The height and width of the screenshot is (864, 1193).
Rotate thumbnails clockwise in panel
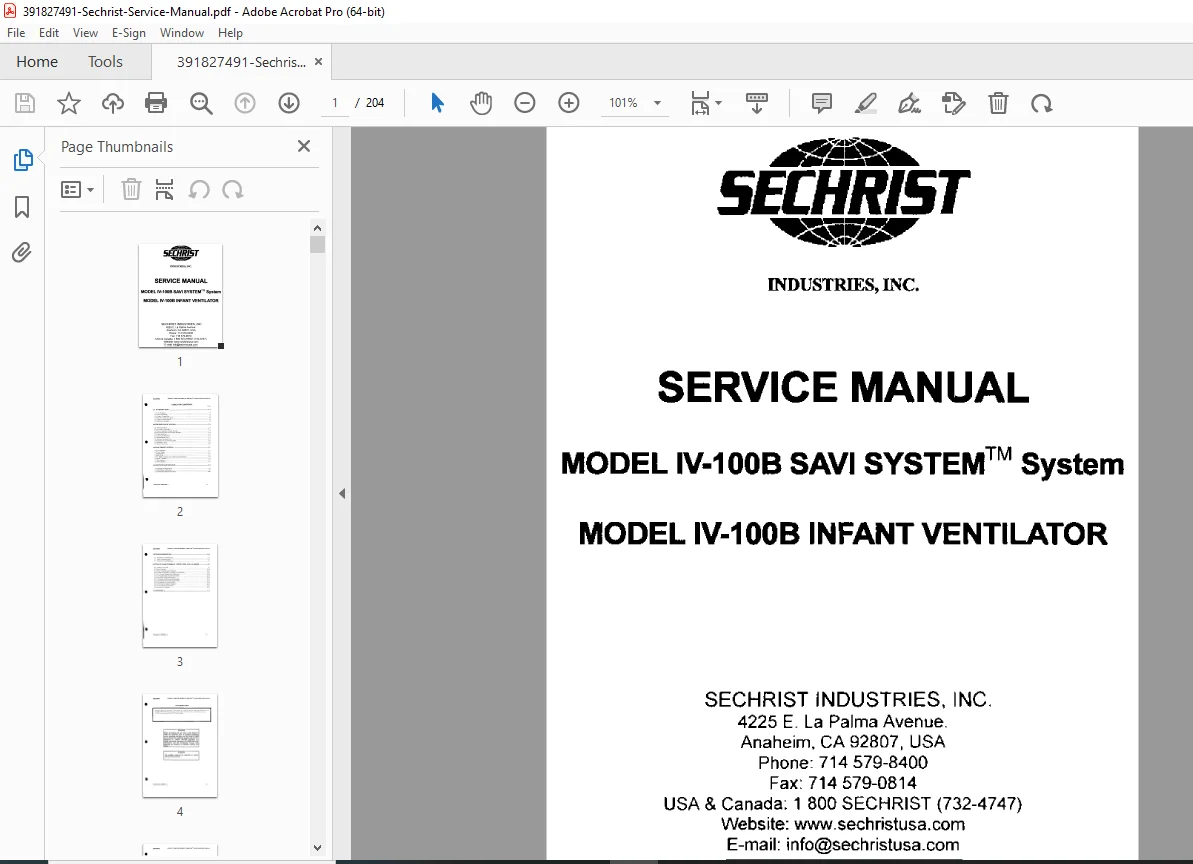pyautogui.click(x=233, y=189)
